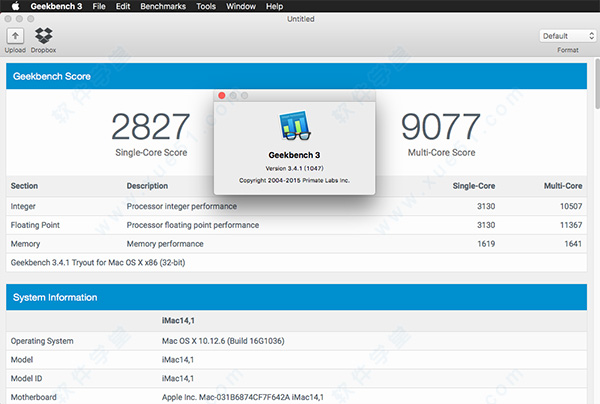Close the About Geekbench 3 dialog
Image resolution: width=600 pixels, height=404 pixels.
coord(222,95)
